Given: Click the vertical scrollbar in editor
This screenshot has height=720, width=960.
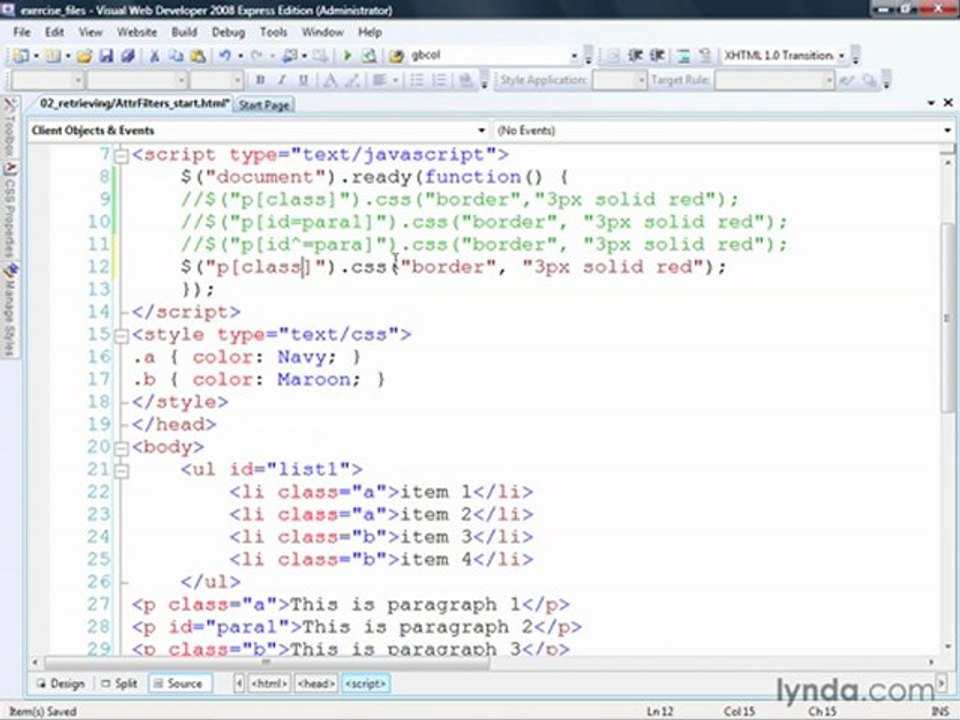Looking at the screenshot, I should [947, 318].
